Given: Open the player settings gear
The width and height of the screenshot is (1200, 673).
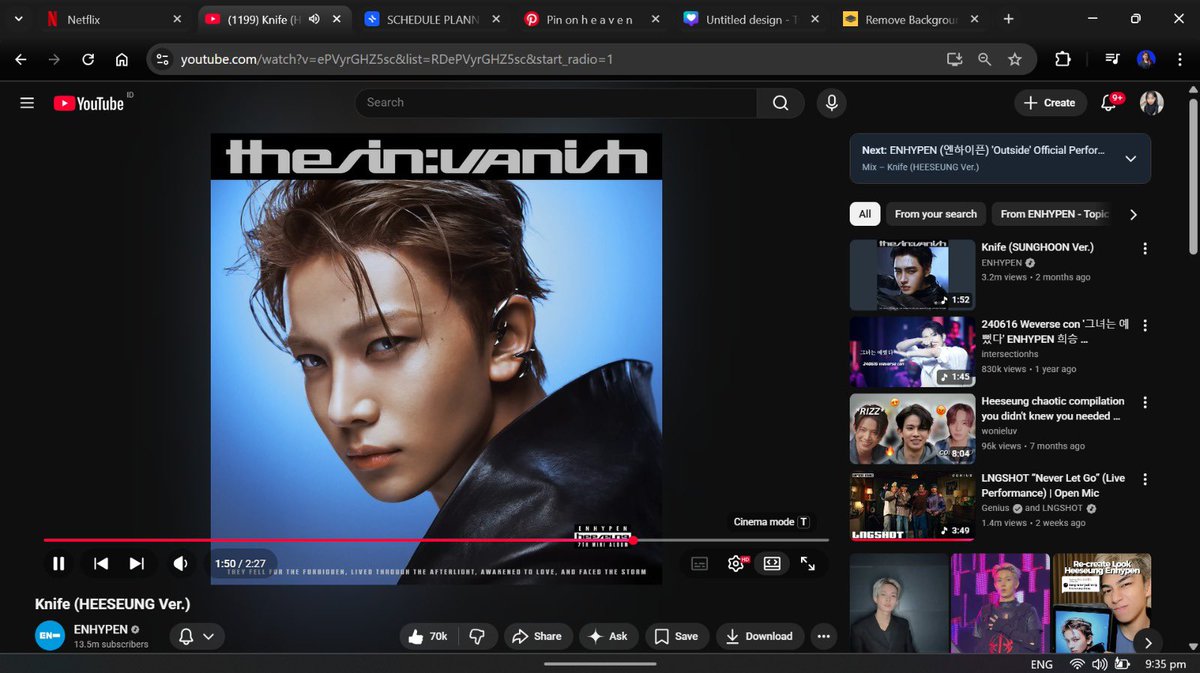Looking at the screenshot, I should coord(736,564).
